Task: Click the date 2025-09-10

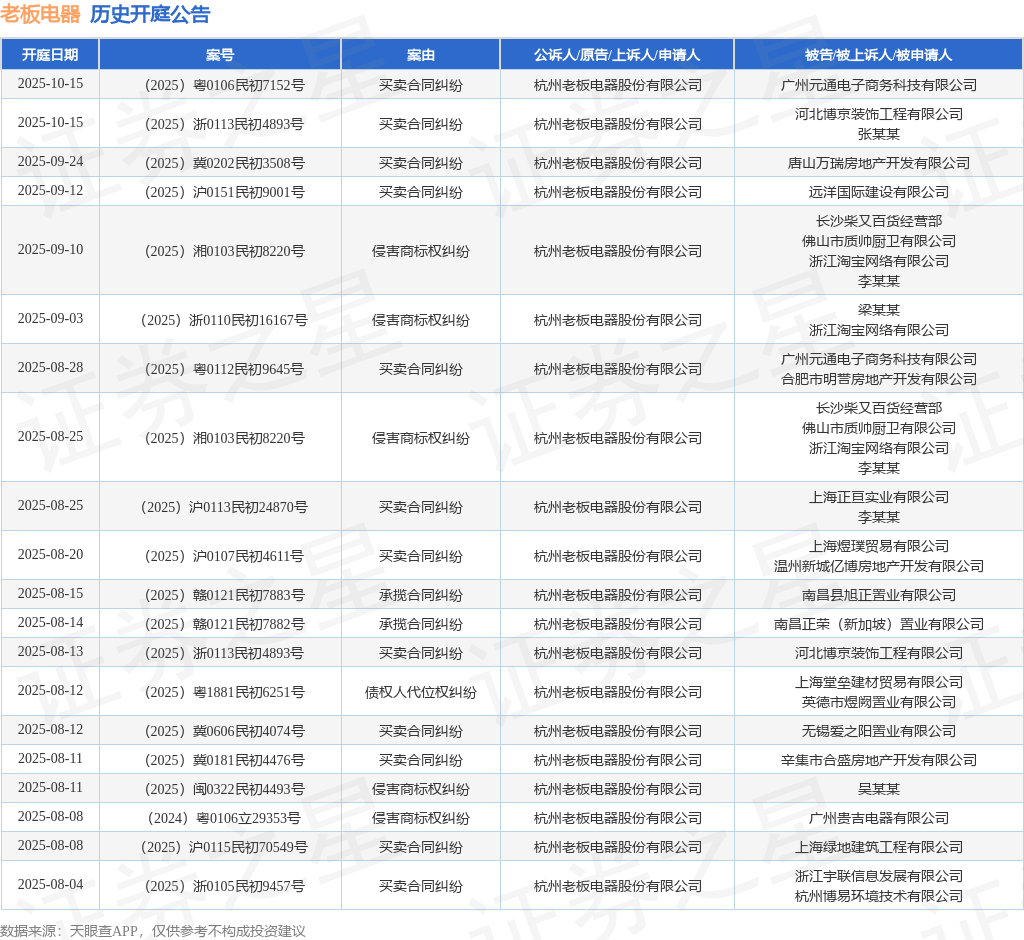Action: [x=50, y=250]
